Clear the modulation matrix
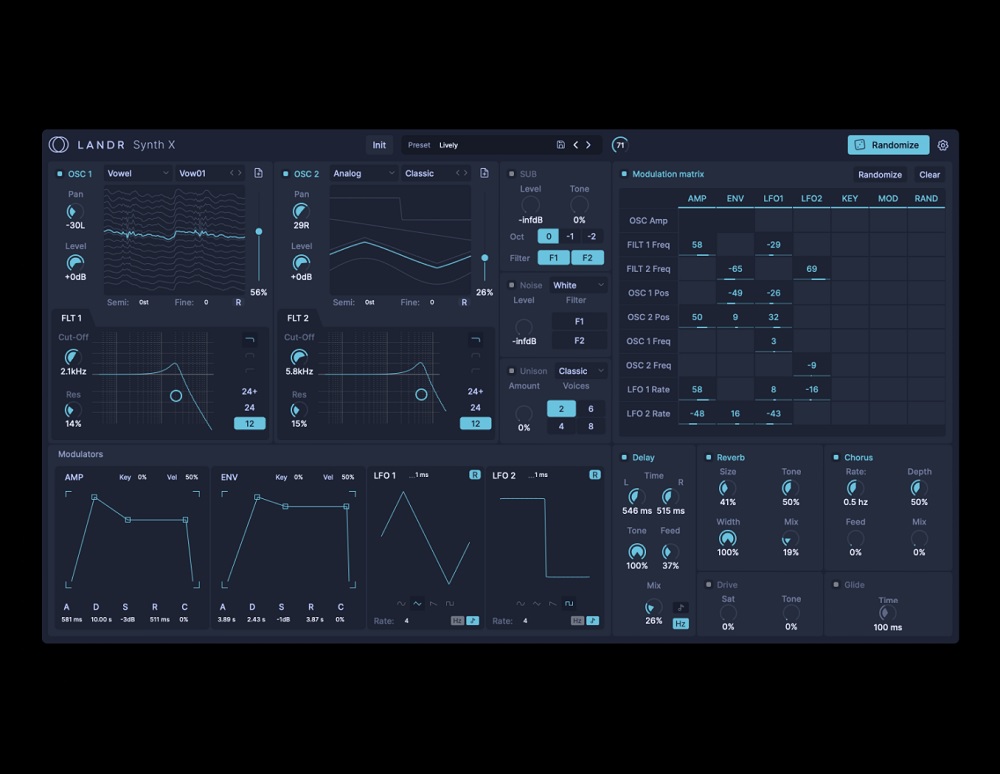 coord(929,174)
